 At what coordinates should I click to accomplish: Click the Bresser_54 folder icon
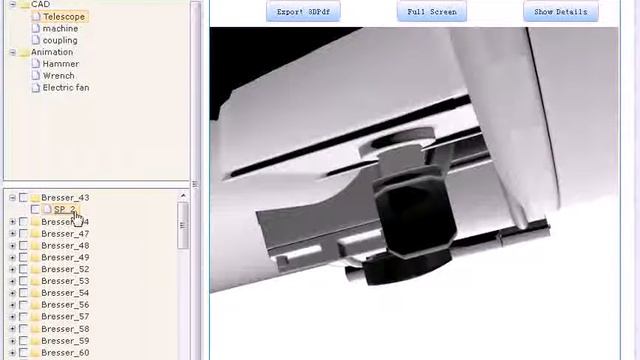(35, 293)
